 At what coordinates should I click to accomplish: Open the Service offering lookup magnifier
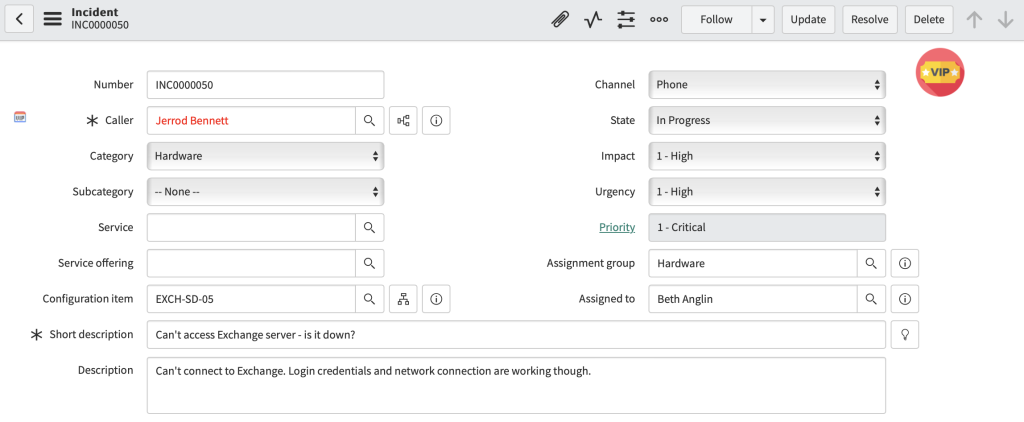[x=370, y=263]
